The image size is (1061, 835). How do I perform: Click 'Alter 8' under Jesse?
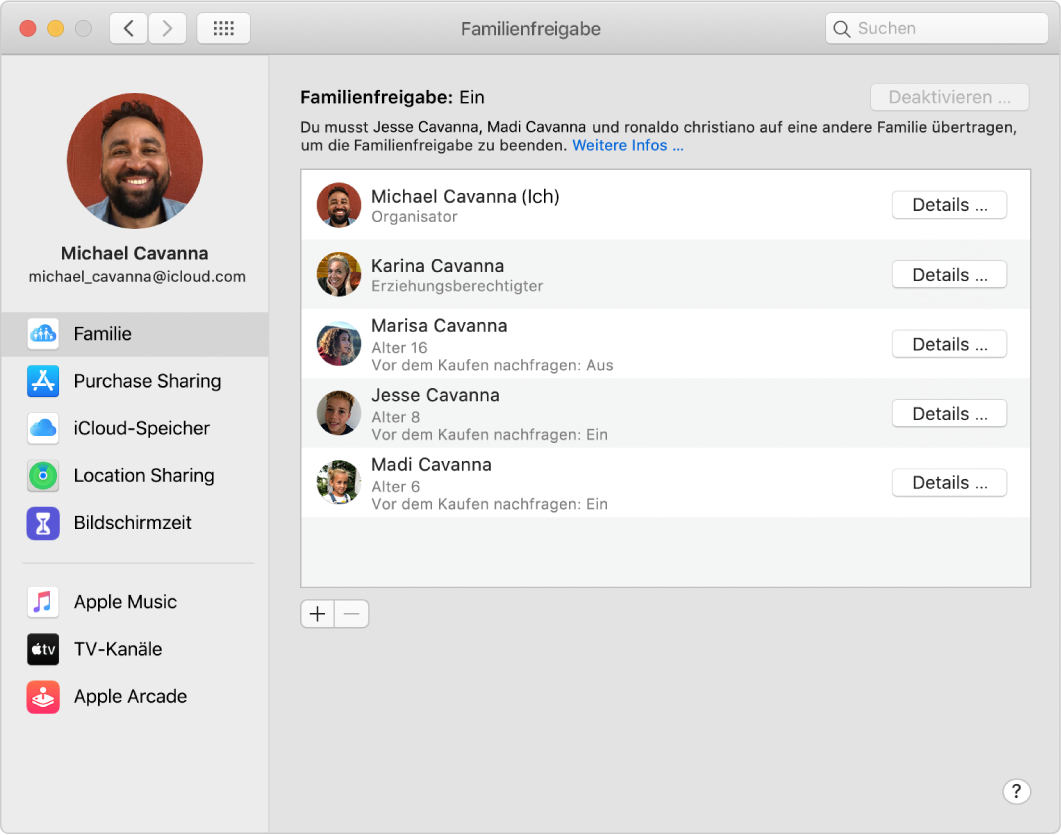[395, 418]
